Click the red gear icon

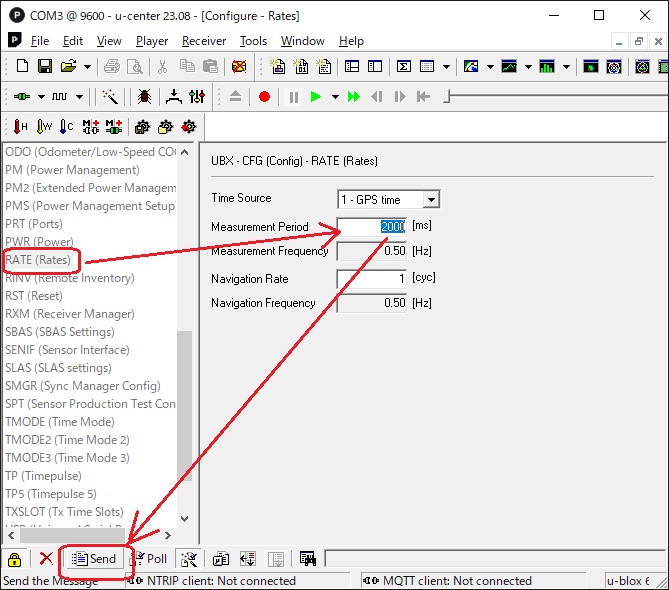point(189,127)
